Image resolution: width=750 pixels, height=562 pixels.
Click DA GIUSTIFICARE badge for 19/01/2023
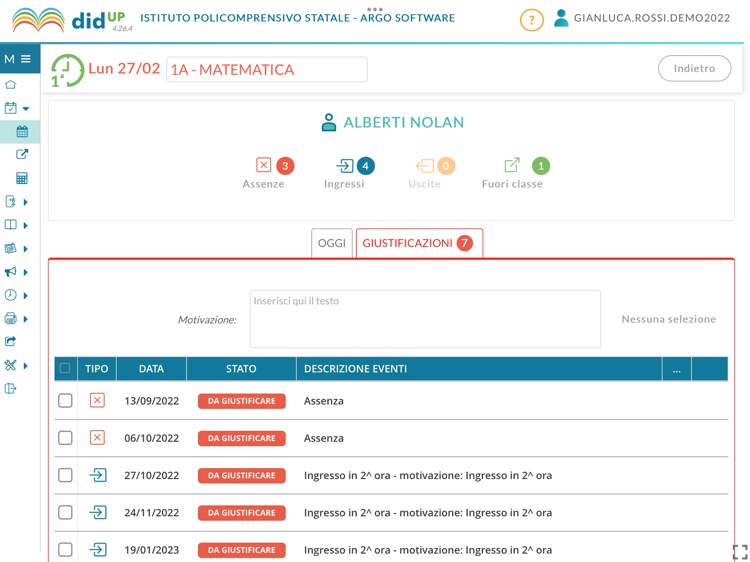242,550
